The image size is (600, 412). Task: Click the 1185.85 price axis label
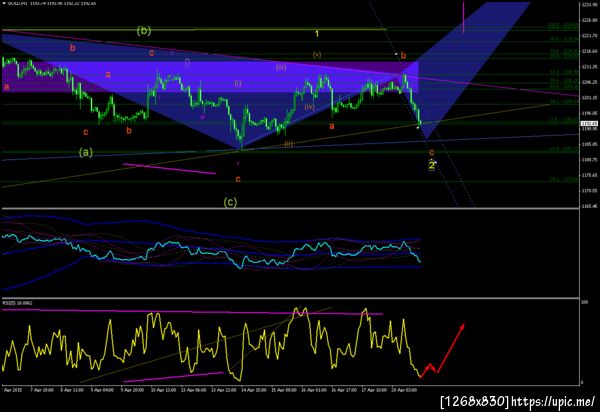coord(590,144)
